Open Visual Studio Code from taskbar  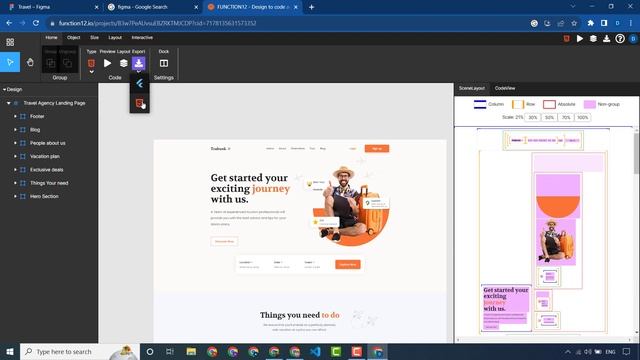pos(316,351)
